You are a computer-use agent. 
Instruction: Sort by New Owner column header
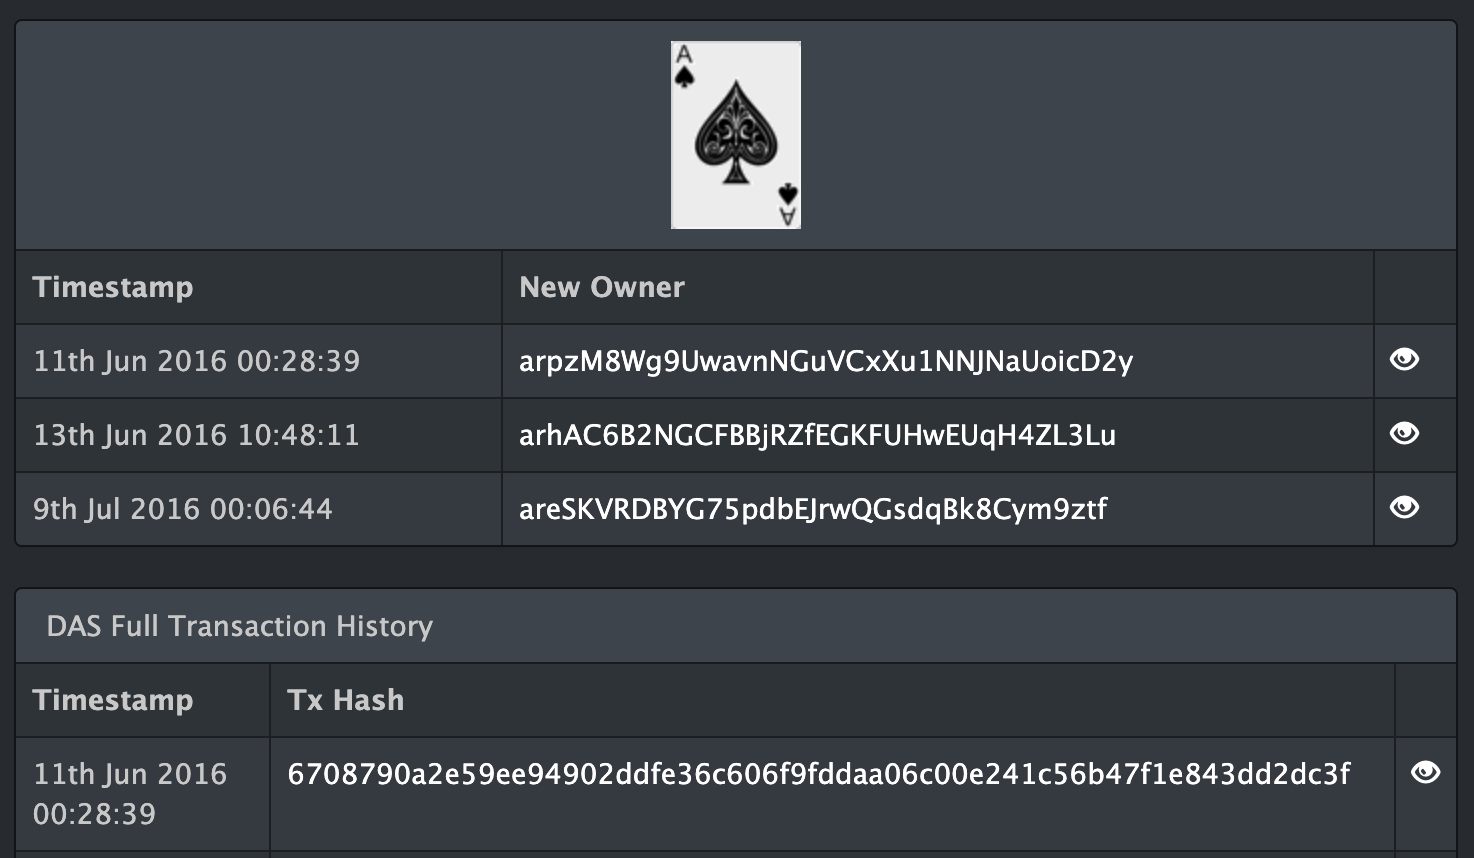602,287
